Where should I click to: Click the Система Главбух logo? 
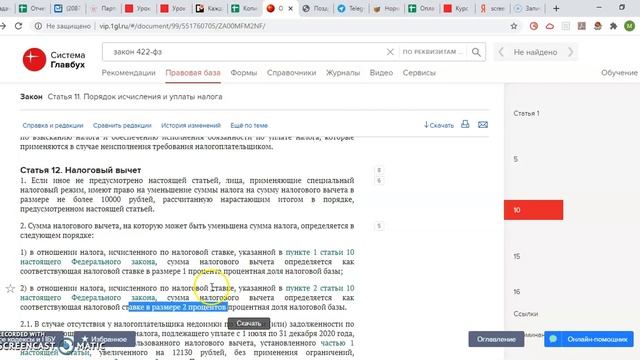[54, 60]
